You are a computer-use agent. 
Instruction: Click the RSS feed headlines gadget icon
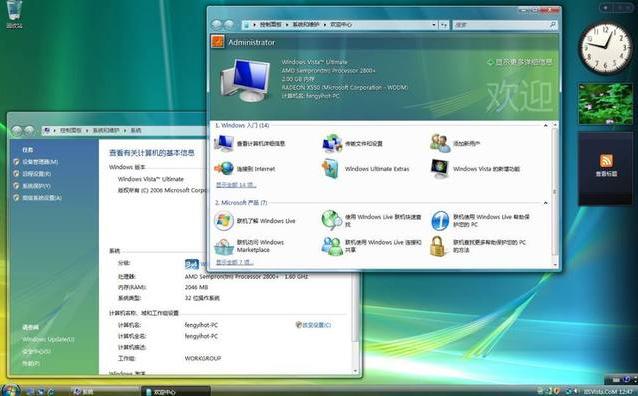606,161
